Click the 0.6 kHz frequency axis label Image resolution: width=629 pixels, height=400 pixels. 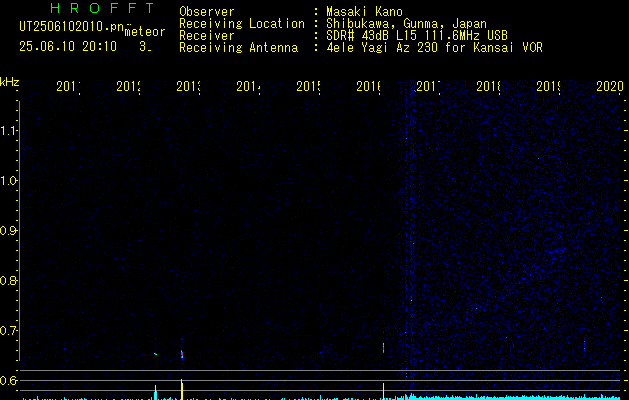(x=9, y=380)
